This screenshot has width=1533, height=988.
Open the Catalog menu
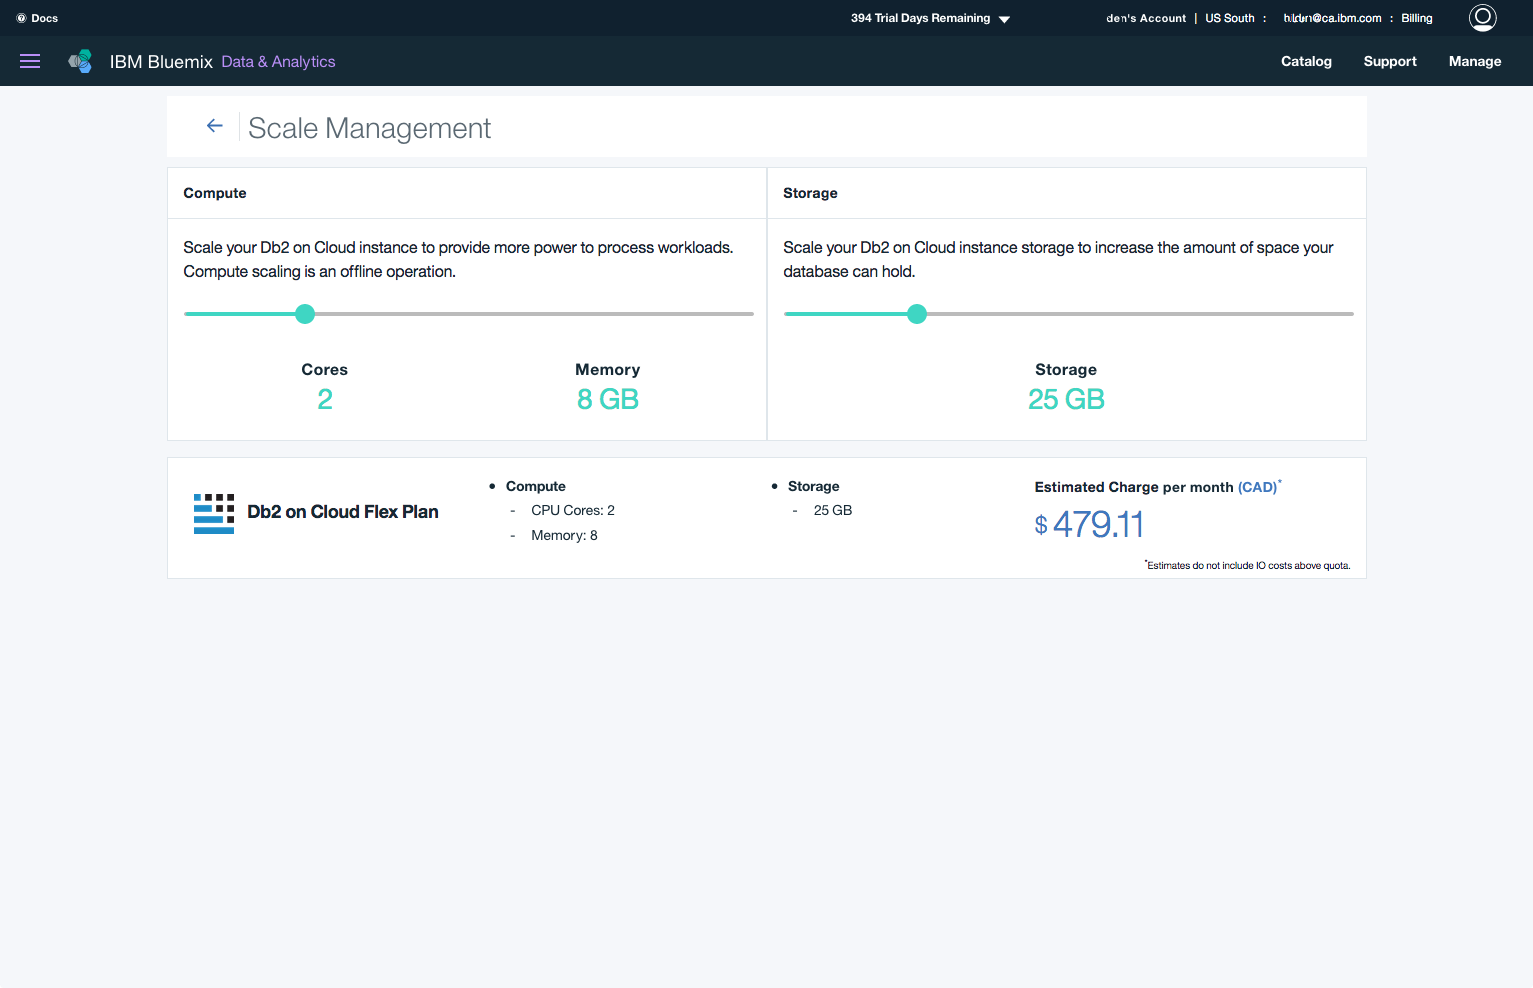pyautogui.click(x=1306, y=61)
